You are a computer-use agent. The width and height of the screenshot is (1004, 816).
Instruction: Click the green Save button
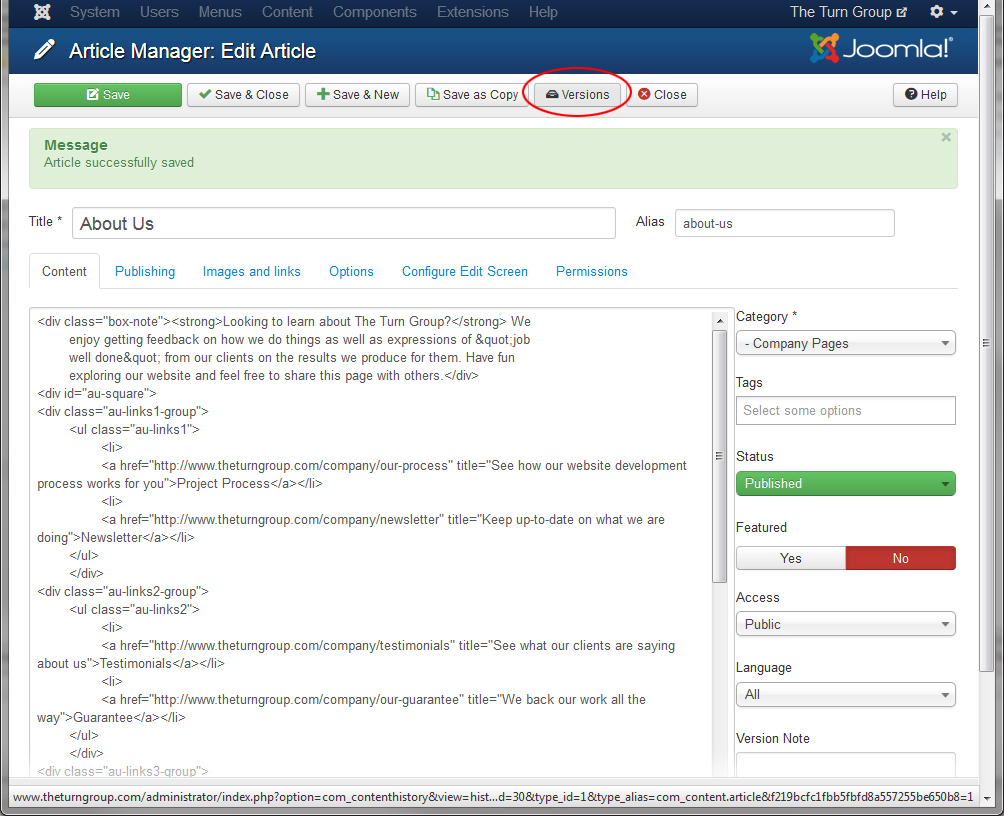(108, 95)
